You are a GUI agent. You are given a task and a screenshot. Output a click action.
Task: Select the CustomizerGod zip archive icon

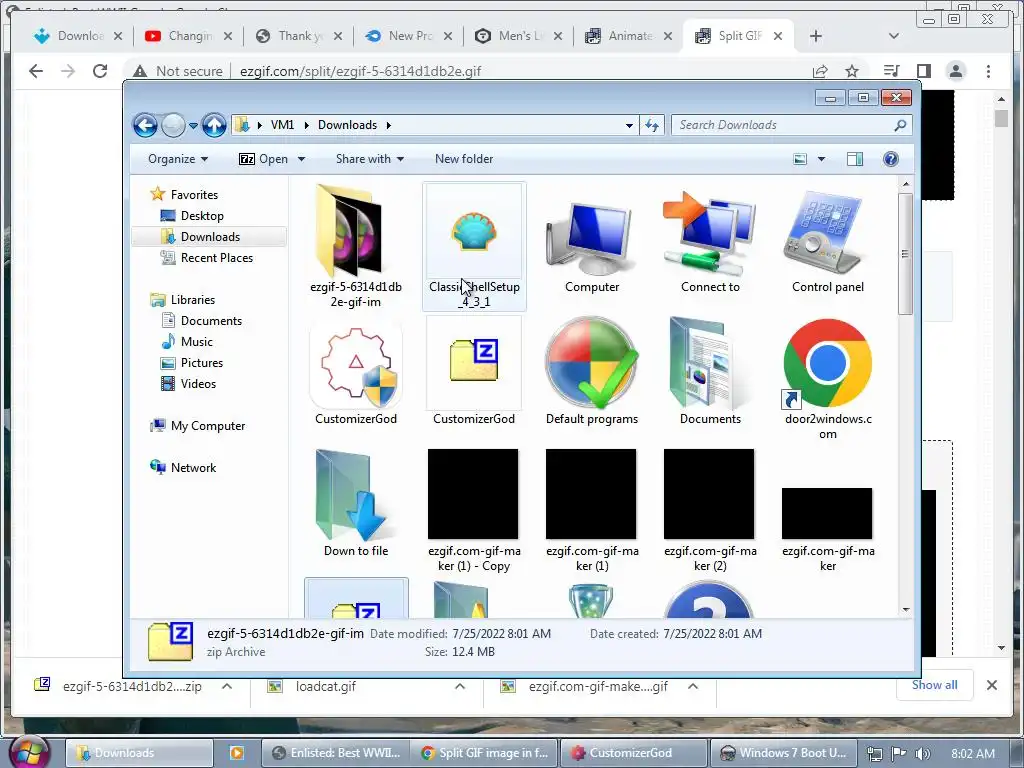pos(474,360)
